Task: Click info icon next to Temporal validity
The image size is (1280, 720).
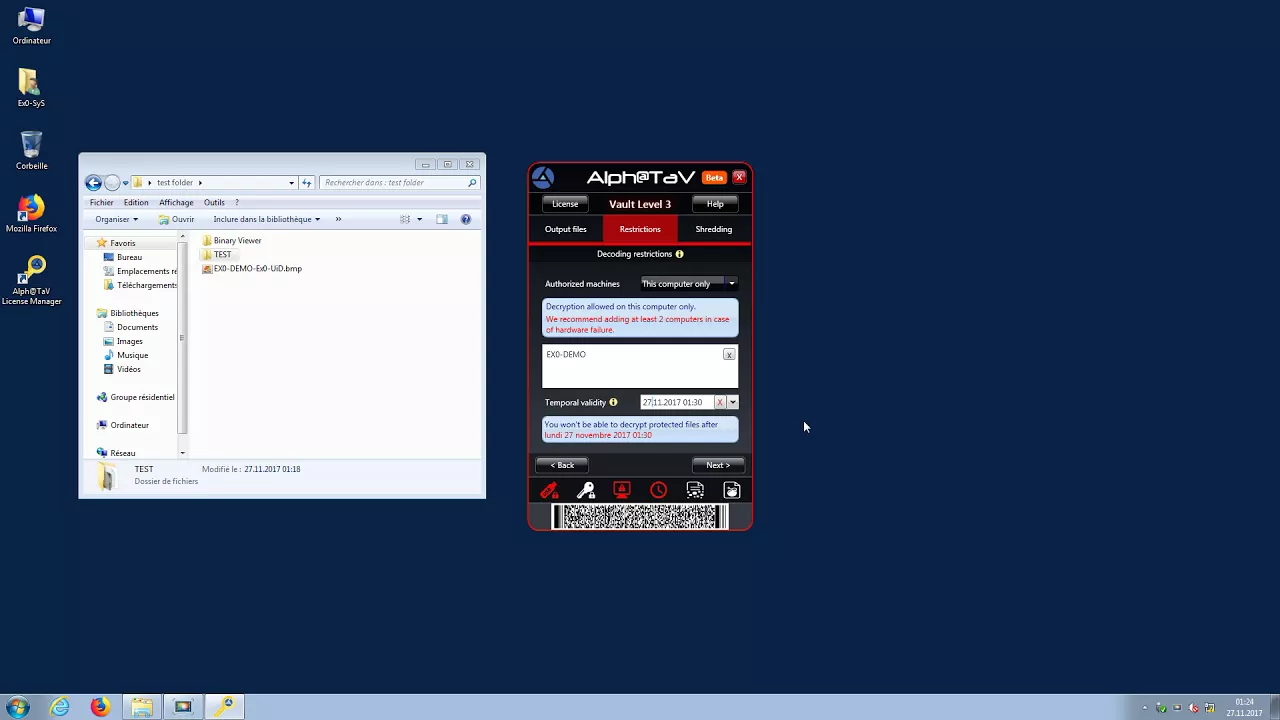Action: click(x=613, y=402)
